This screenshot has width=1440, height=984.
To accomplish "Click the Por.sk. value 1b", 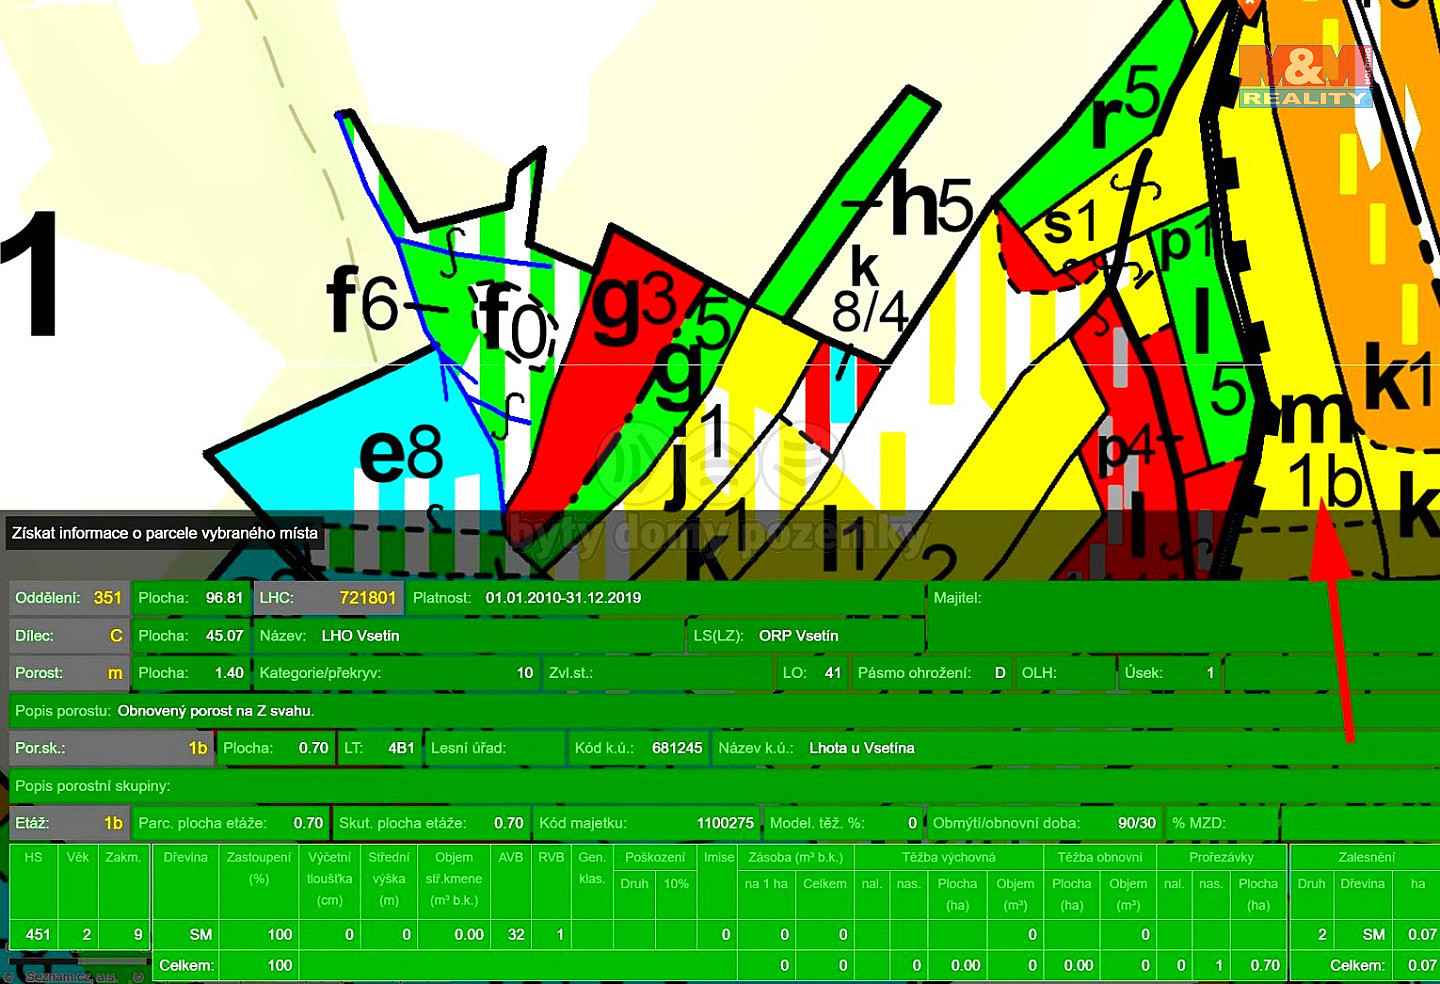I will 198,748.
